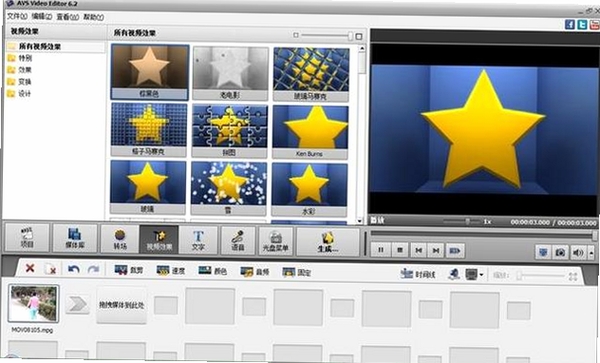Click the audio mixer icon beside 时间线
Image resolution: width=600 pixels, height=363 pixels.
coord(454,274)
